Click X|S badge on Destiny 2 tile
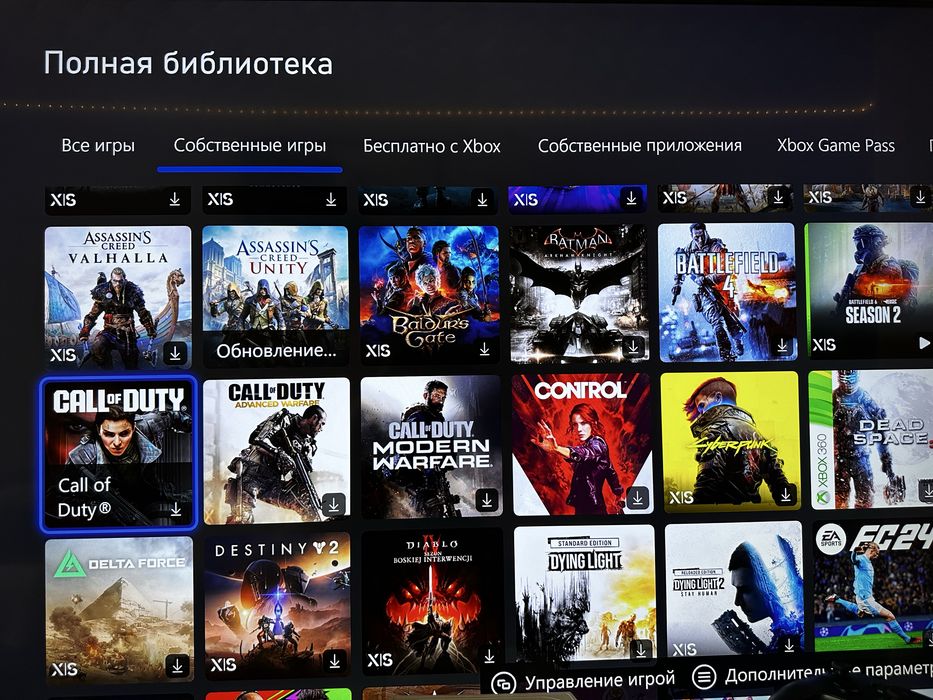This screenshot has width=933, height=700. [223, 664]
